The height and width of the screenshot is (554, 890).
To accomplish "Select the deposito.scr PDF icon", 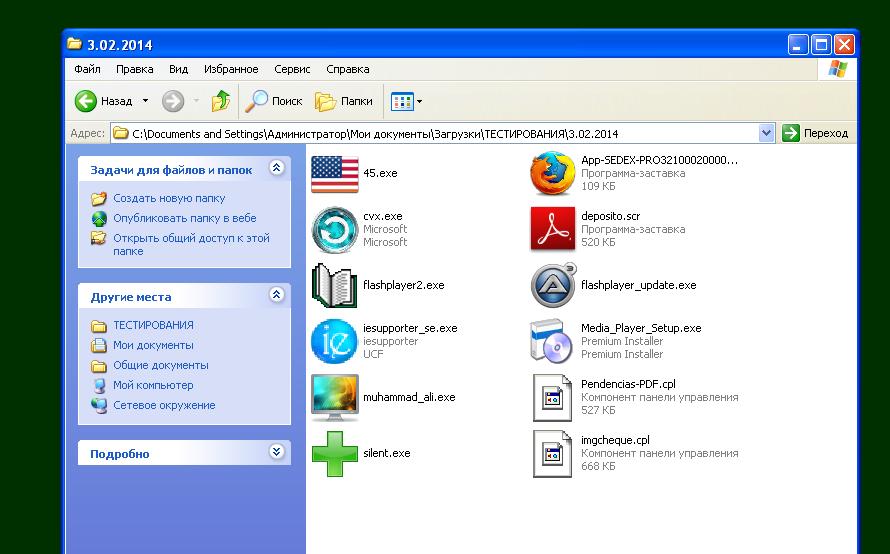I will (x=553, y=229).
